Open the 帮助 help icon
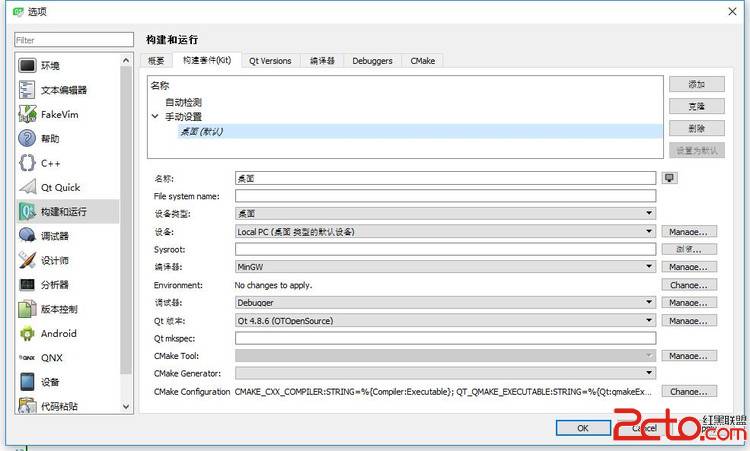Image resolution: width=750 pixels, height=451 pixels. point(27,139)
